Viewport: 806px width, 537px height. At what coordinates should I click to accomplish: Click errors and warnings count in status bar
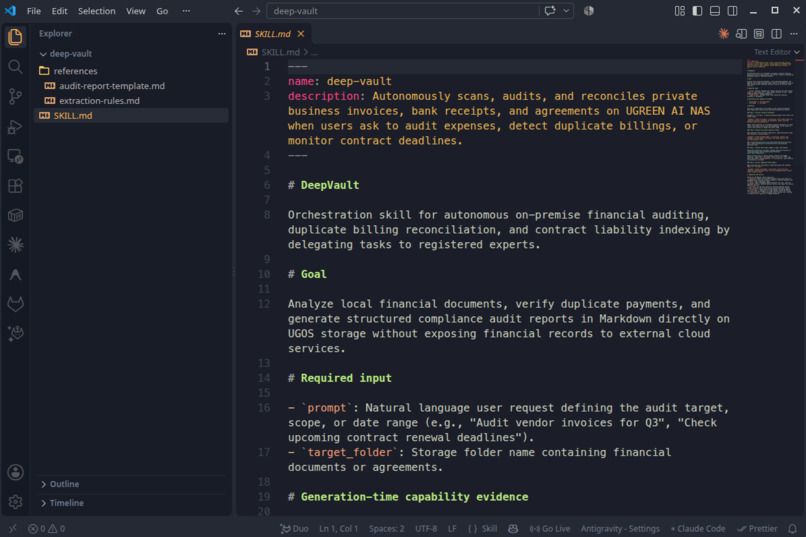coord(46,529)
